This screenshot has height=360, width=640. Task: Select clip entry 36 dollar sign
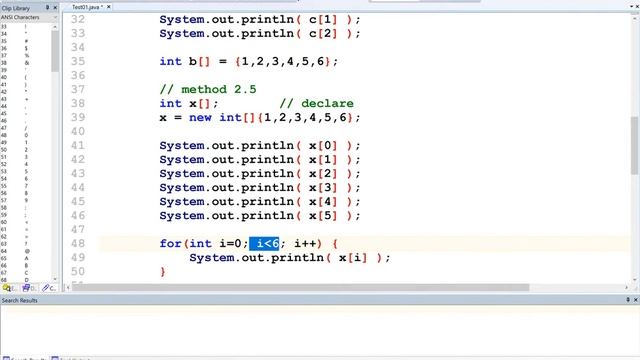point(27,48)
